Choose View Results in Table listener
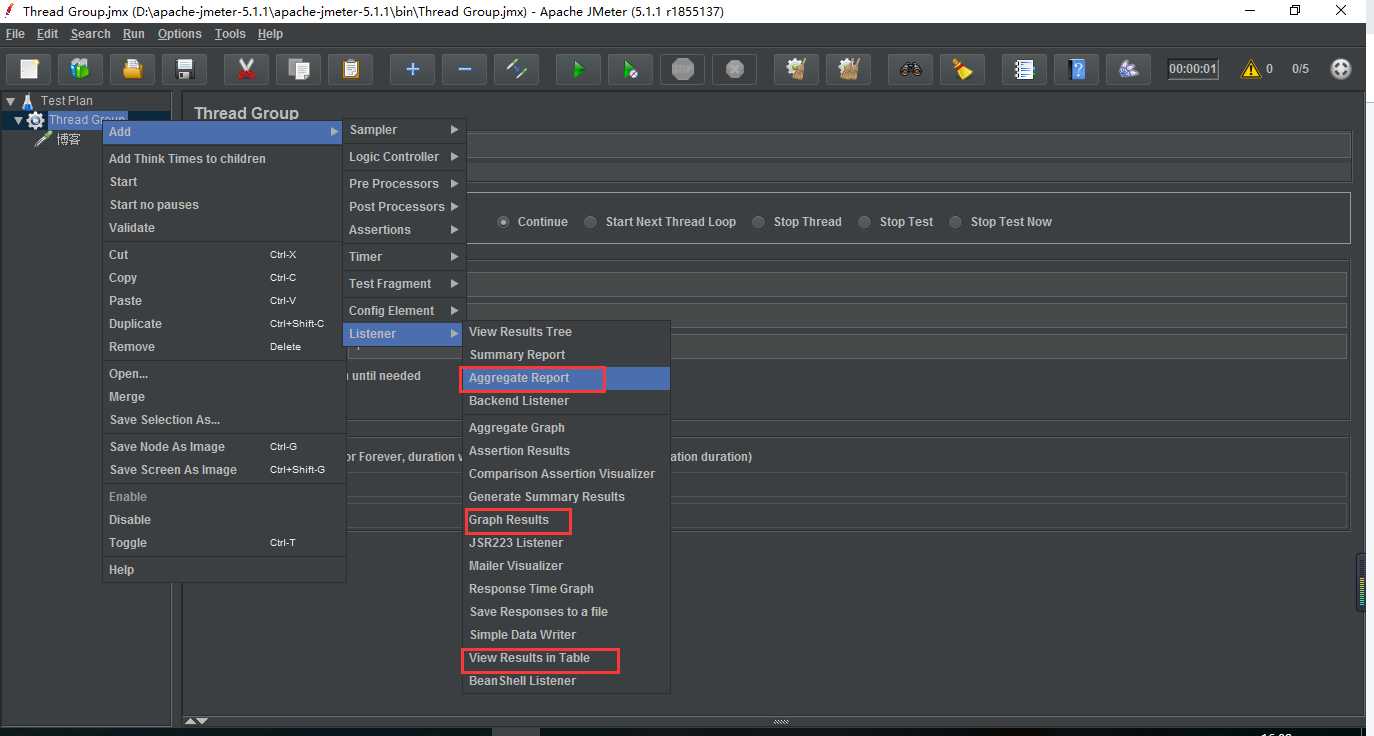 pyautogui.click(x=566, y=658)
